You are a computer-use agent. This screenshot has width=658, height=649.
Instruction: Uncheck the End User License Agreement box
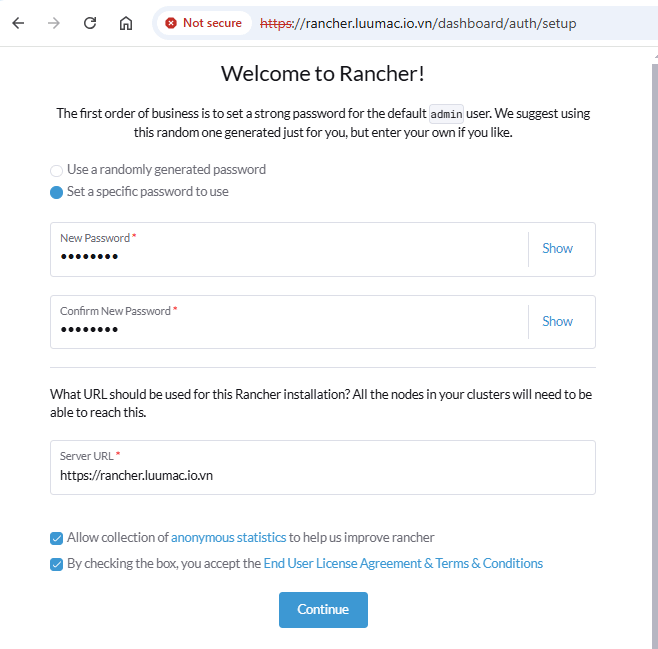56,564
